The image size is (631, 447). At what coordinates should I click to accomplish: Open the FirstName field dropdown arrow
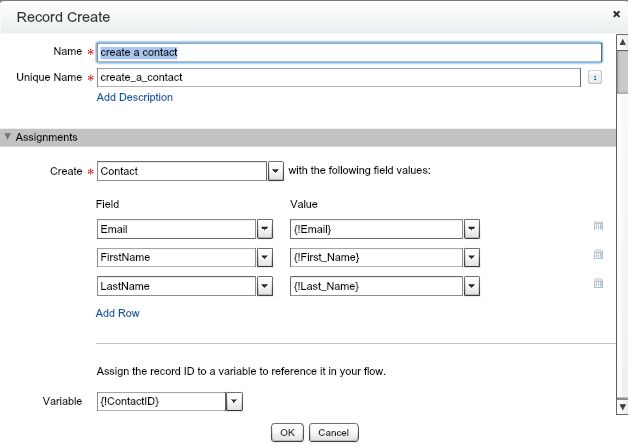click(265, 257)
